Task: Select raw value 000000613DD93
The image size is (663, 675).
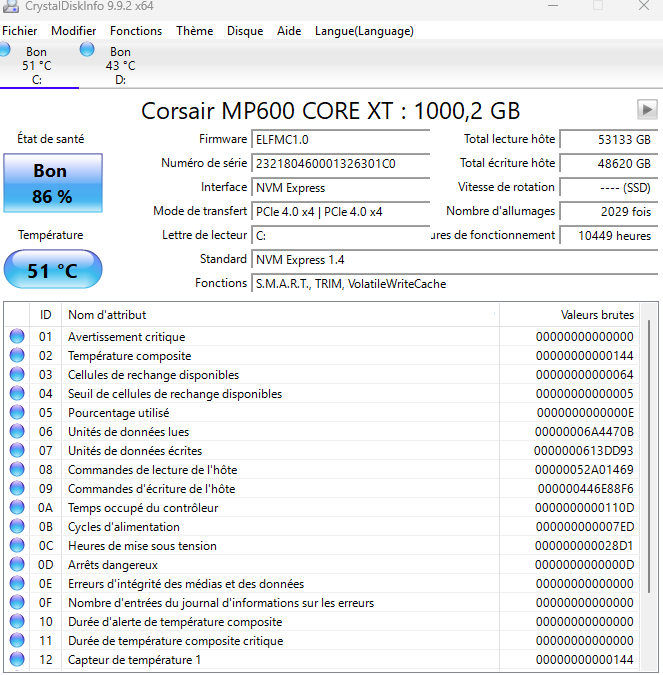Action: 584,451
